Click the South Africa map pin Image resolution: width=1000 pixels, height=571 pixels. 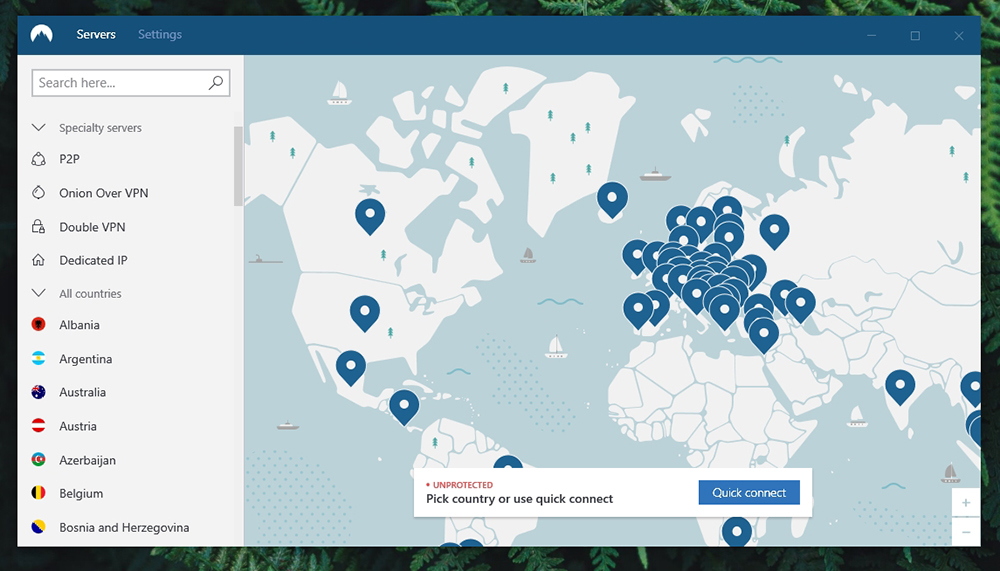[x=737, y=531]
